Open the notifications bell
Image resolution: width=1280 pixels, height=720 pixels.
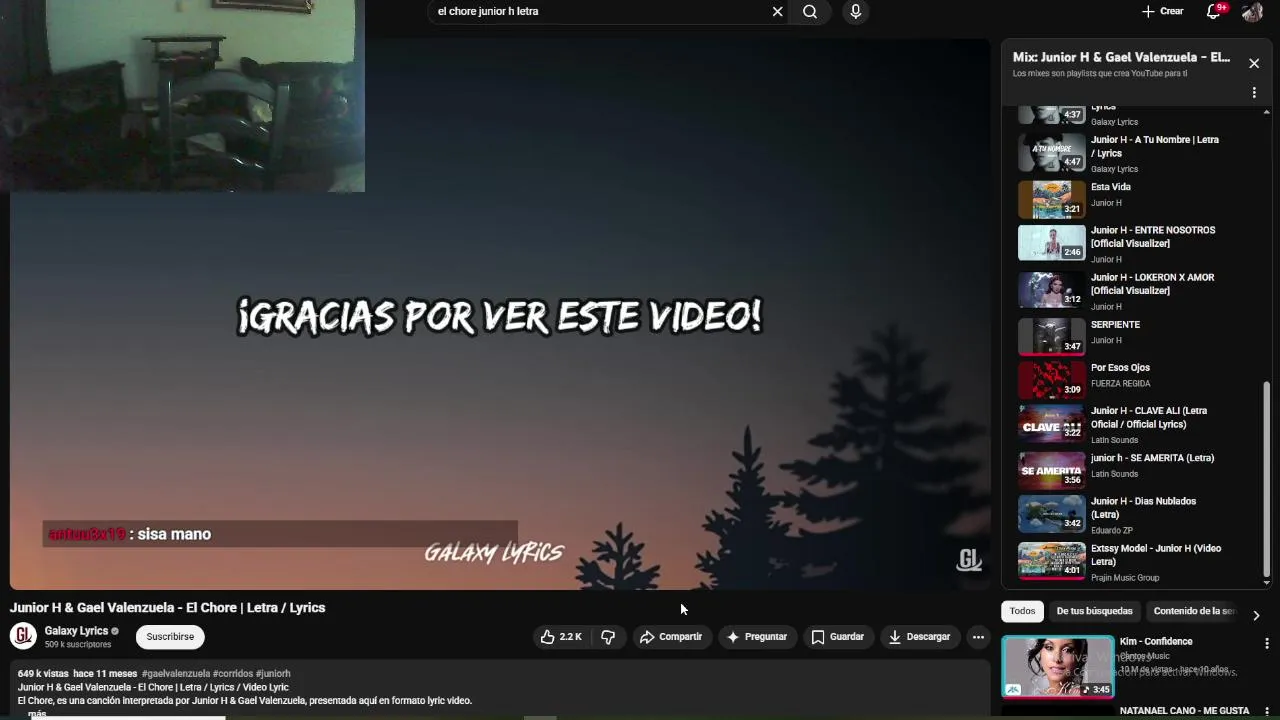coord(1213,11)
